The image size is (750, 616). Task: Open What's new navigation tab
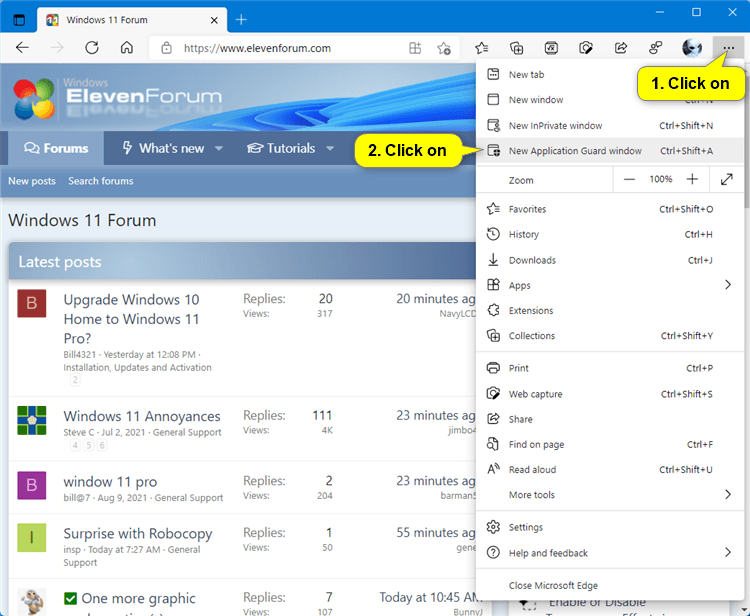click(164, 148)
